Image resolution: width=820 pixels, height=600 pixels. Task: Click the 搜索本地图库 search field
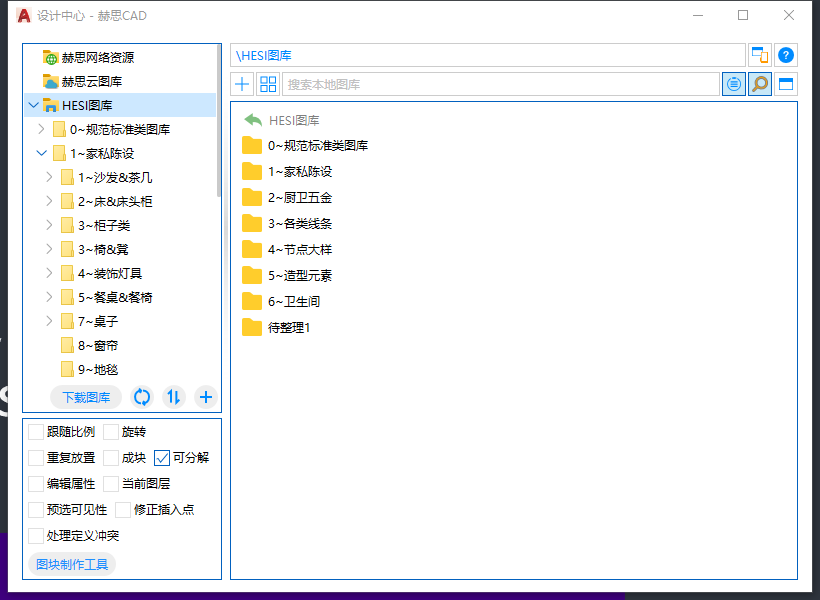(501, 84)
